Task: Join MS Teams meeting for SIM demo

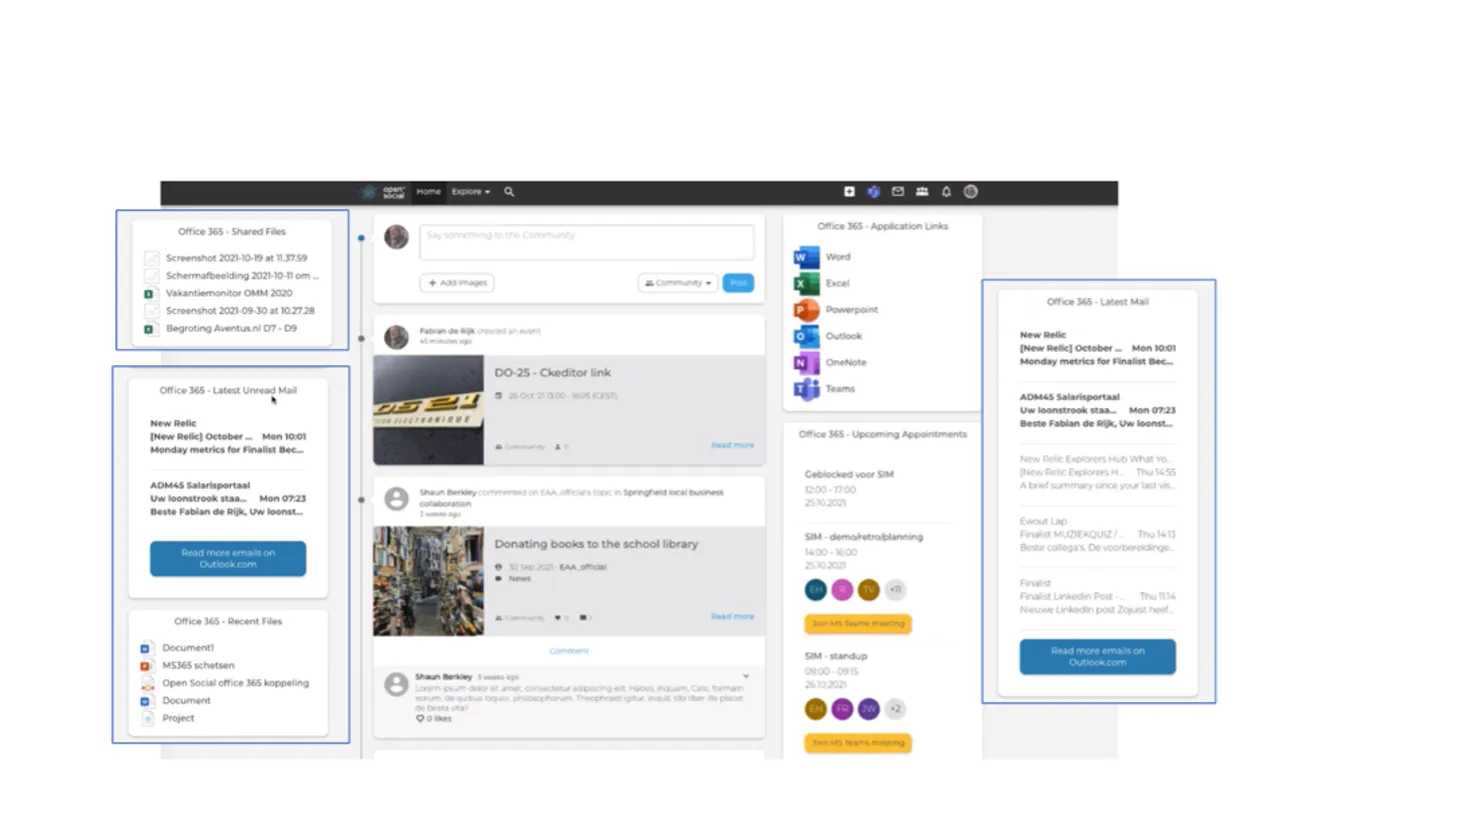Action: (x=858, y=624)
